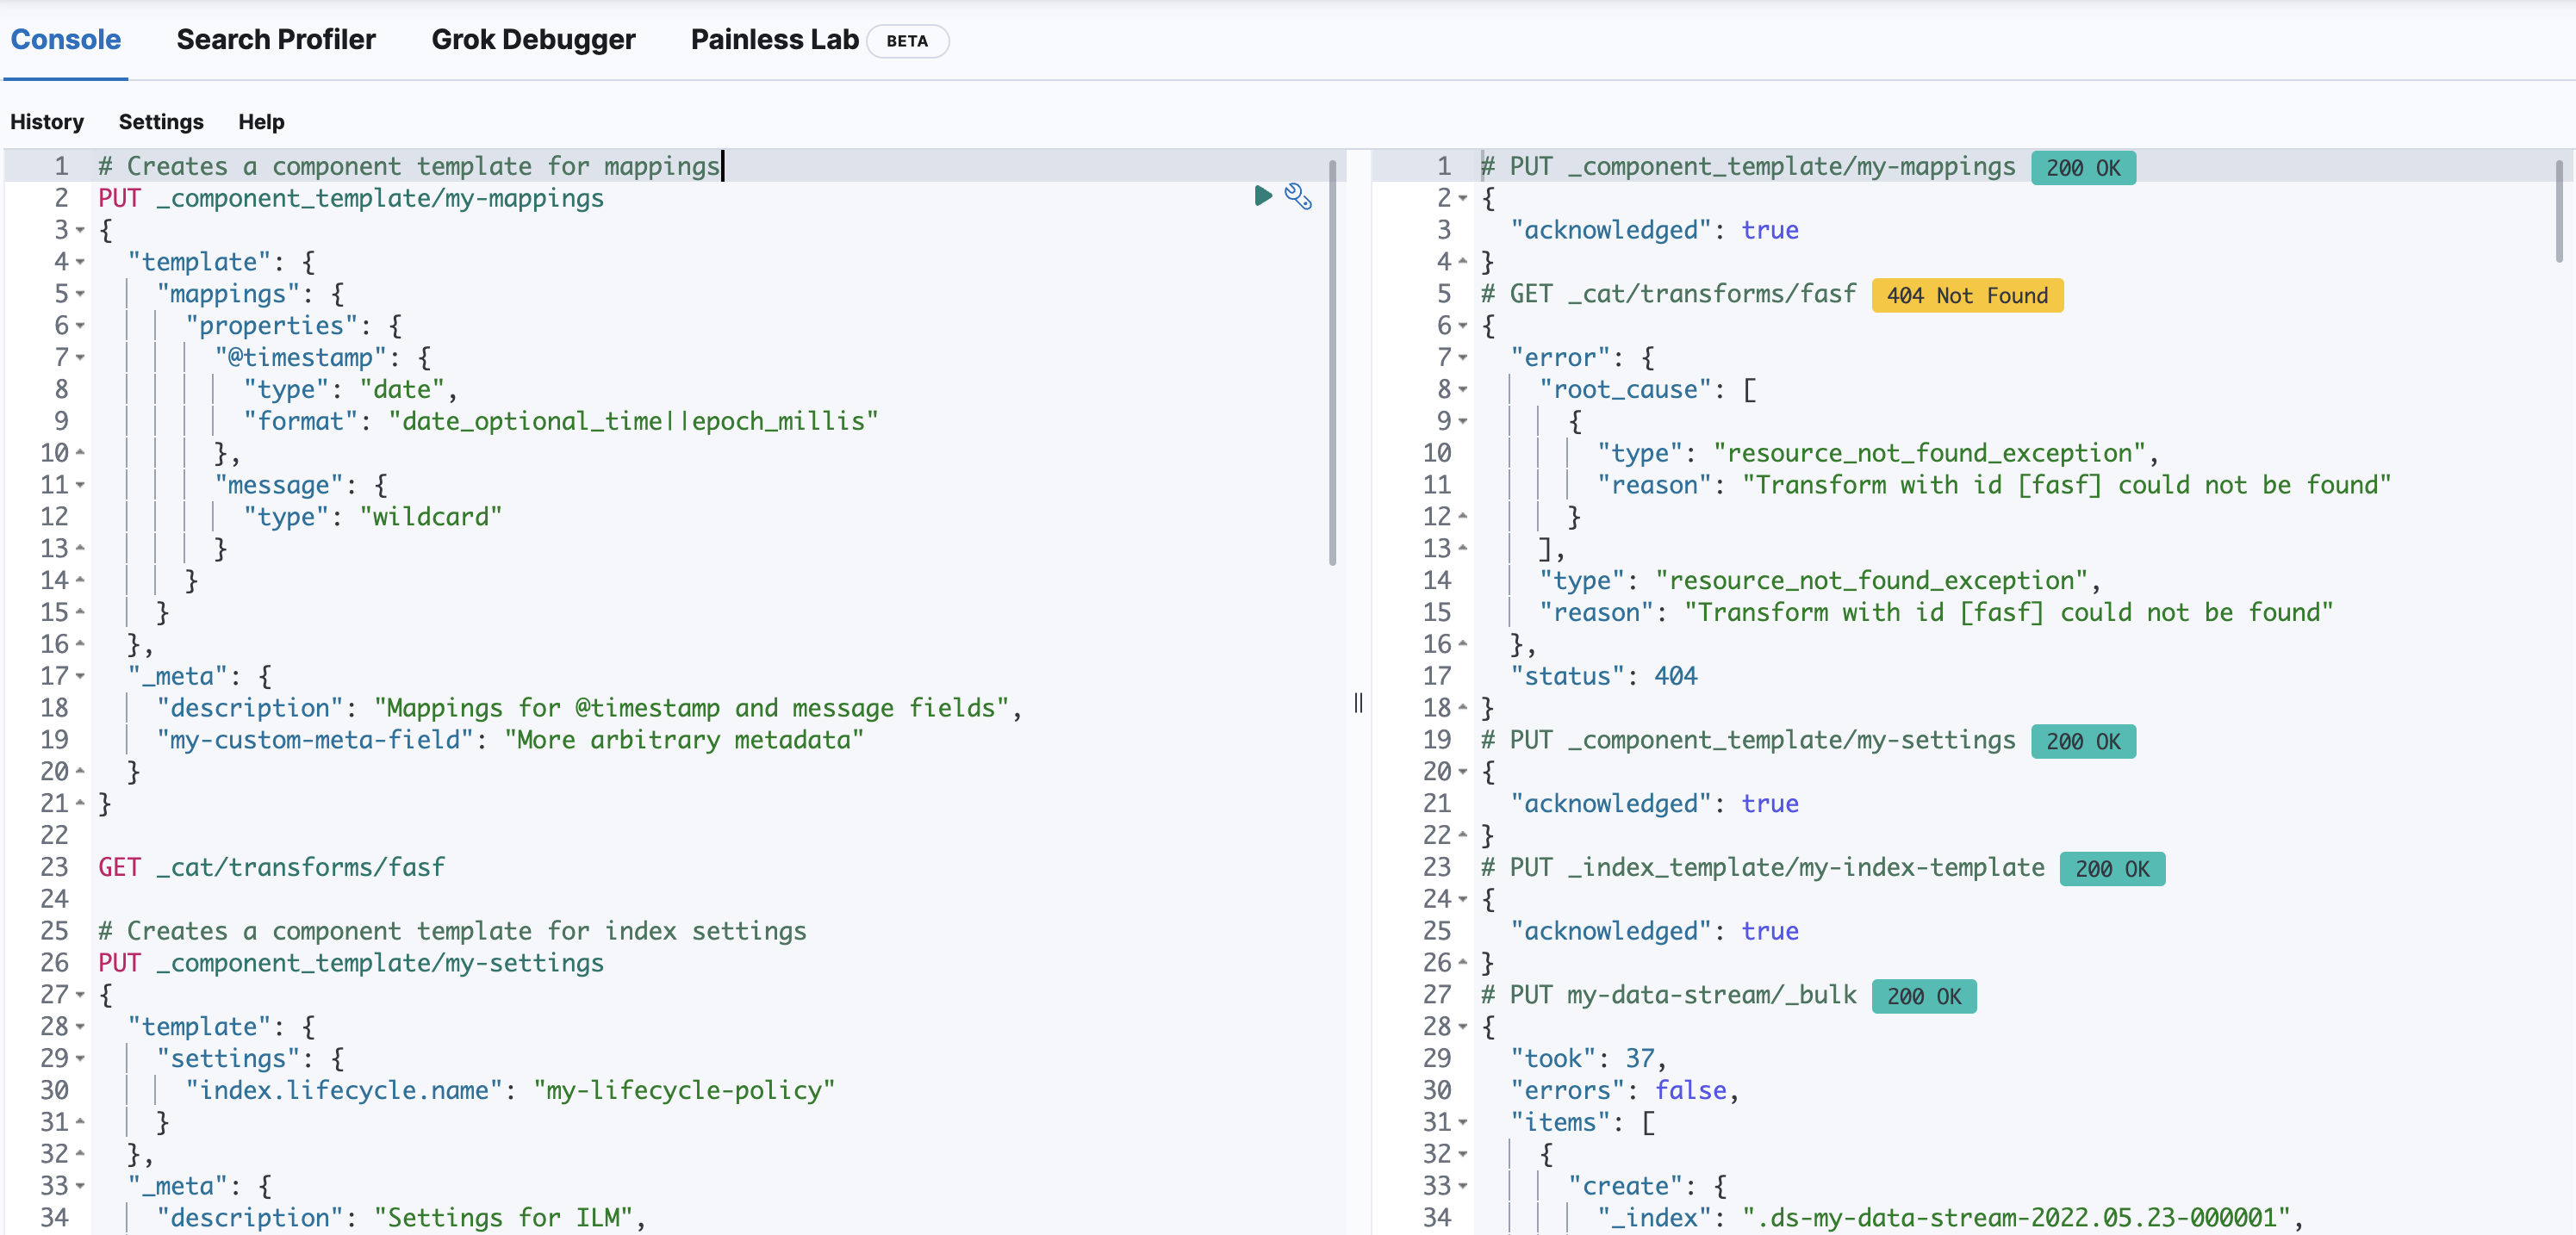The image size is (2576, 1235).
Task: Collapse the "template" block at editor line 4
Action: 80,262
